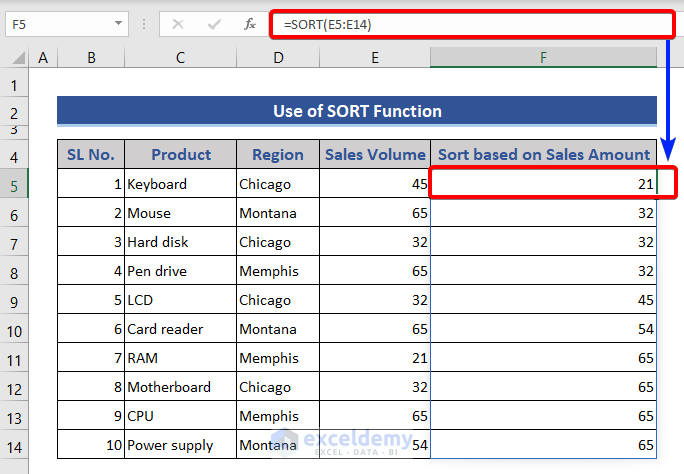Select row 5 header
Viewport: 684px width, 474px height.
click(14, 185)
